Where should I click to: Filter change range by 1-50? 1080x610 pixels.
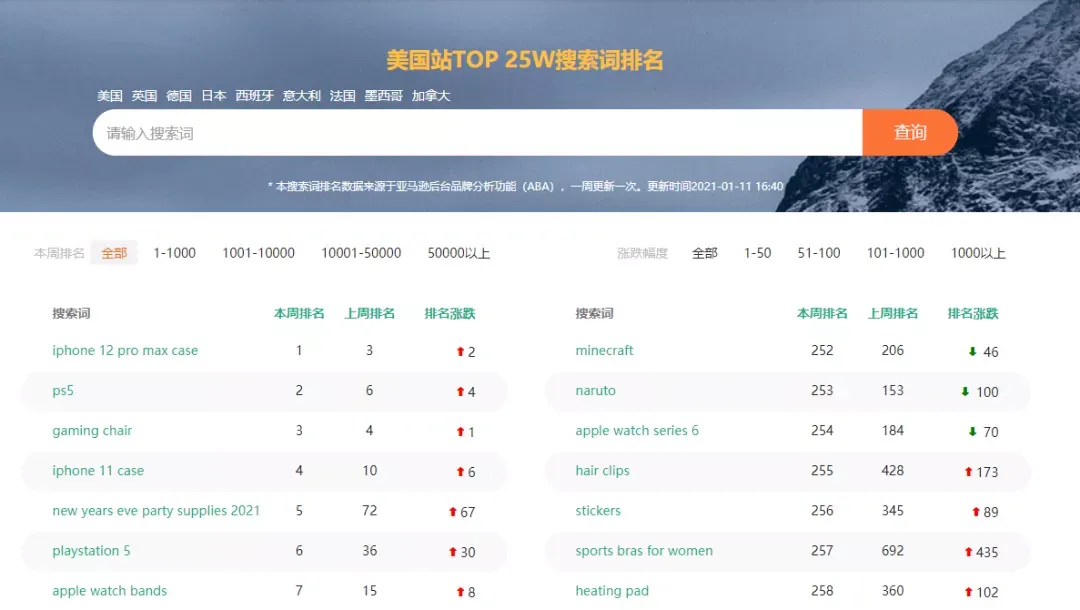[x=758, y=253]
